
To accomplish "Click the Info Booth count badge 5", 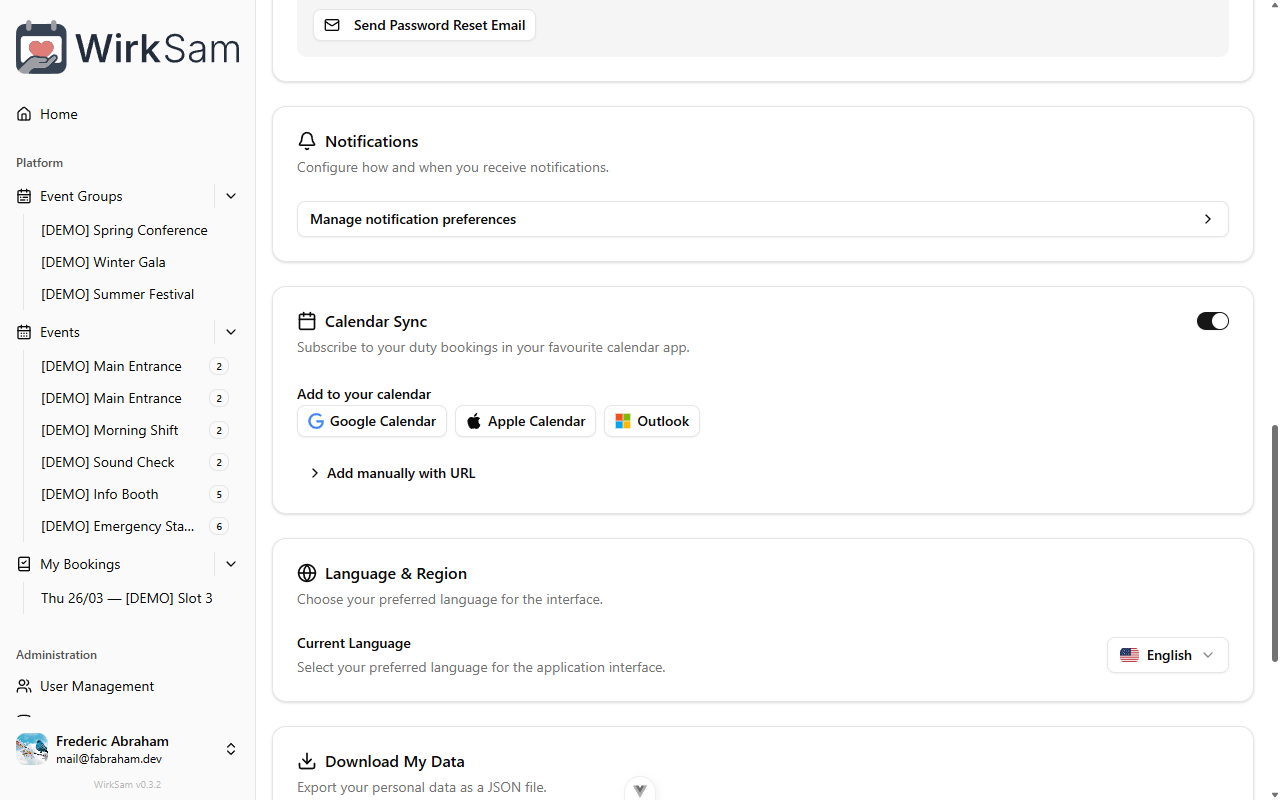I will pos(219,494).
